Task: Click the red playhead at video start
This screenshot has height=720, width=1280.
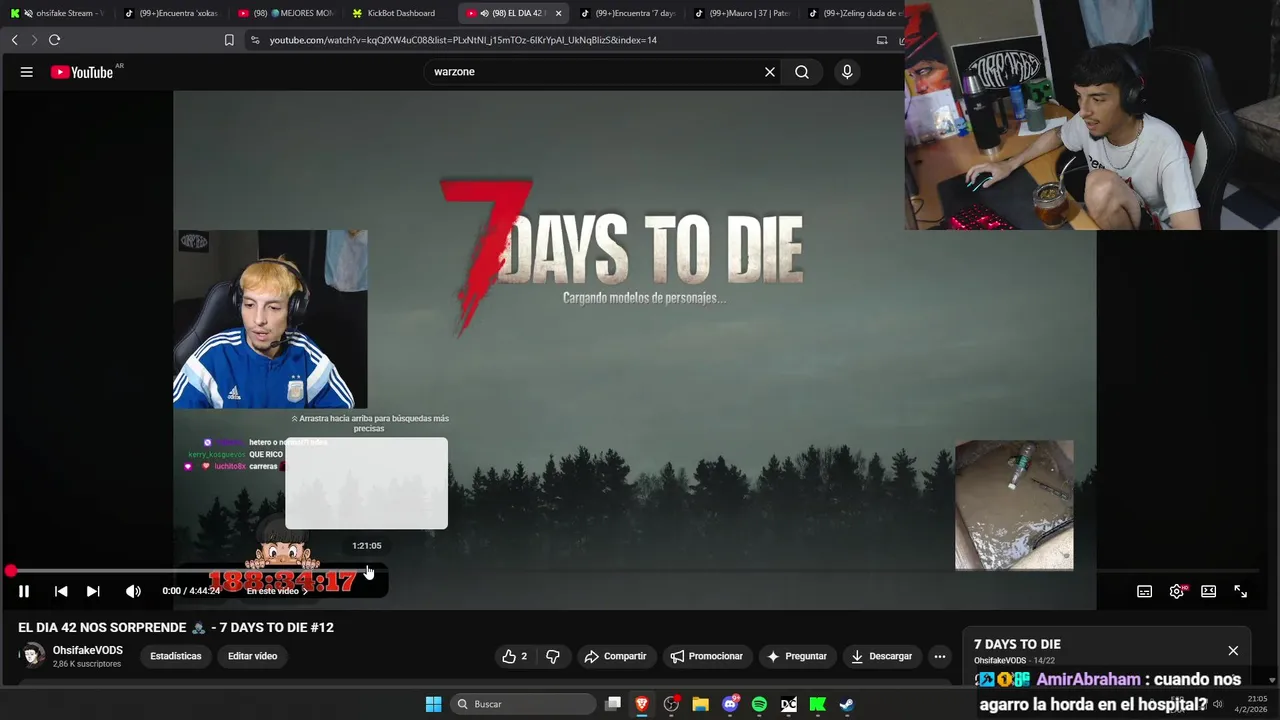Action: coord(11,571)
